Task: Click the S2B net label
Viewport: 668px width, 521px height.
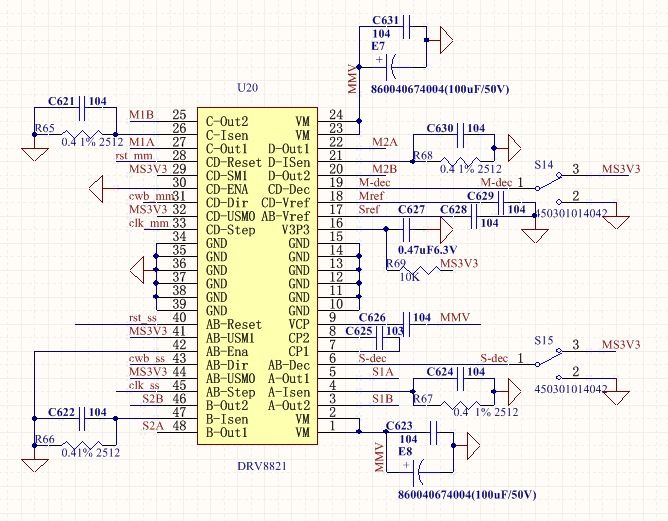Action: (153, 399)
